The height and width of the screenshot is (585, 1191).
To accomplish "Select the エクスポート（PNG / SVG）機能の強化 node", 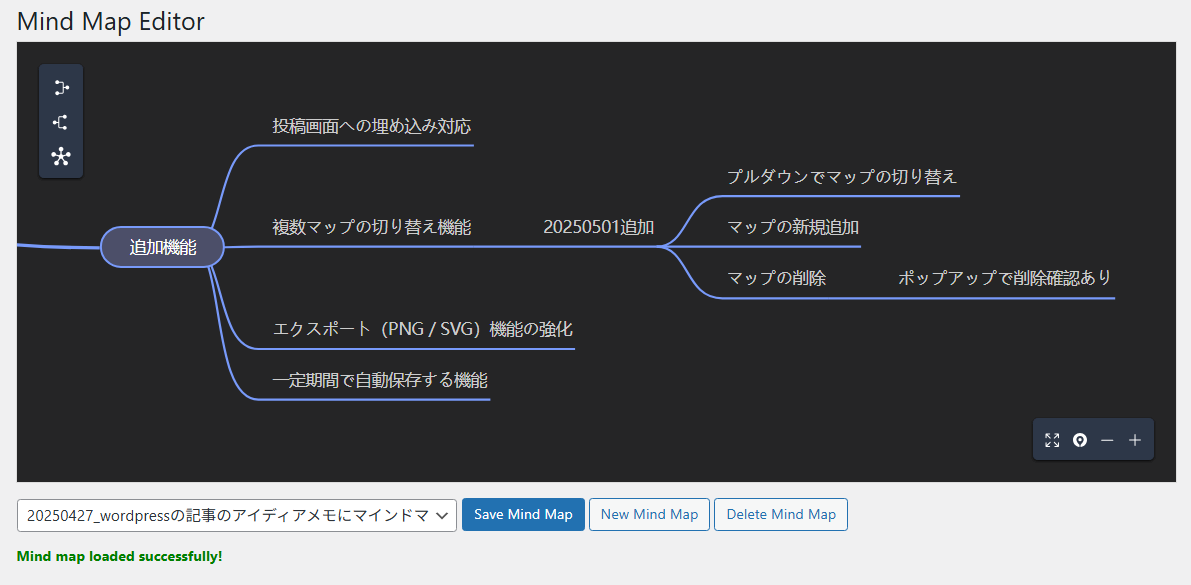I will point(422,330).
